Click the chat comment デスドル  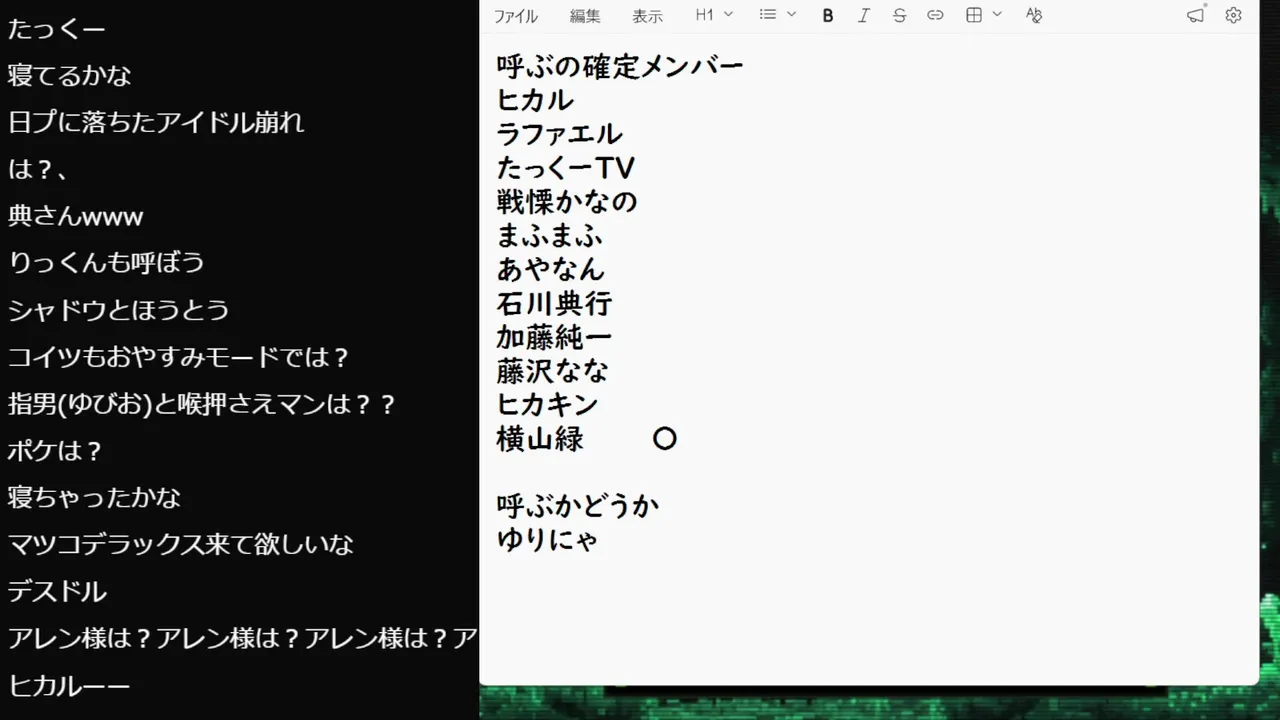point(57,591)
